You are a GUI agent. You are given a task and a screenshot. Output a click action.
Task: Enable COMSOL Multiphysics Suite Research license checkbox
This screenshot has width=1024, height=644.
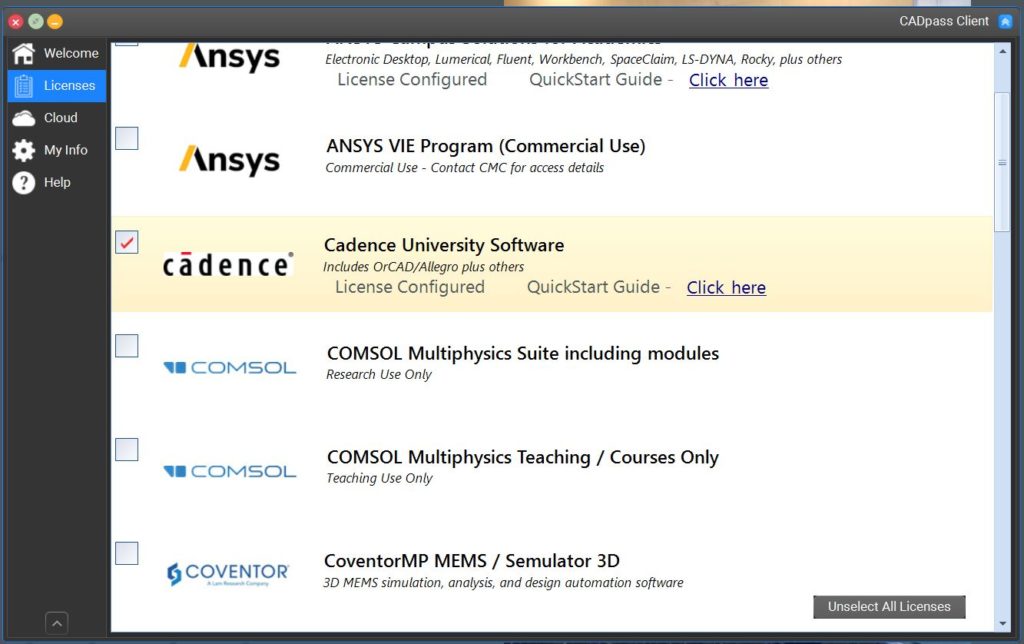(x=127, y=346)
